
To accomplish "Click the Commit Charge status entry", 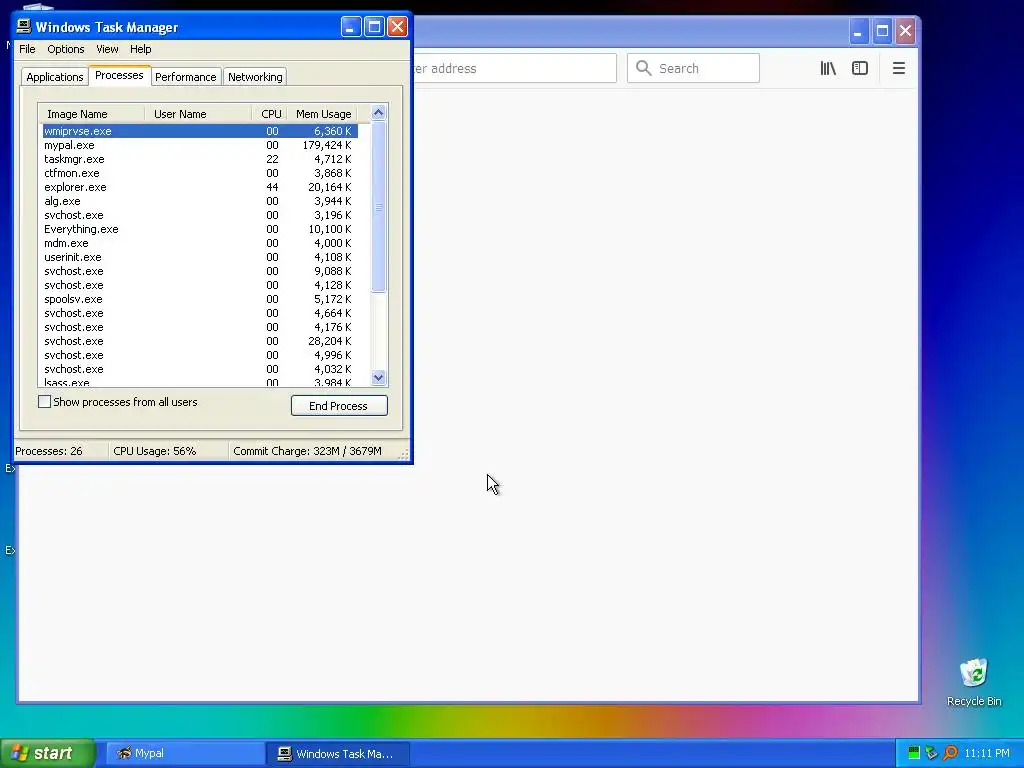I will click(308, 451).
